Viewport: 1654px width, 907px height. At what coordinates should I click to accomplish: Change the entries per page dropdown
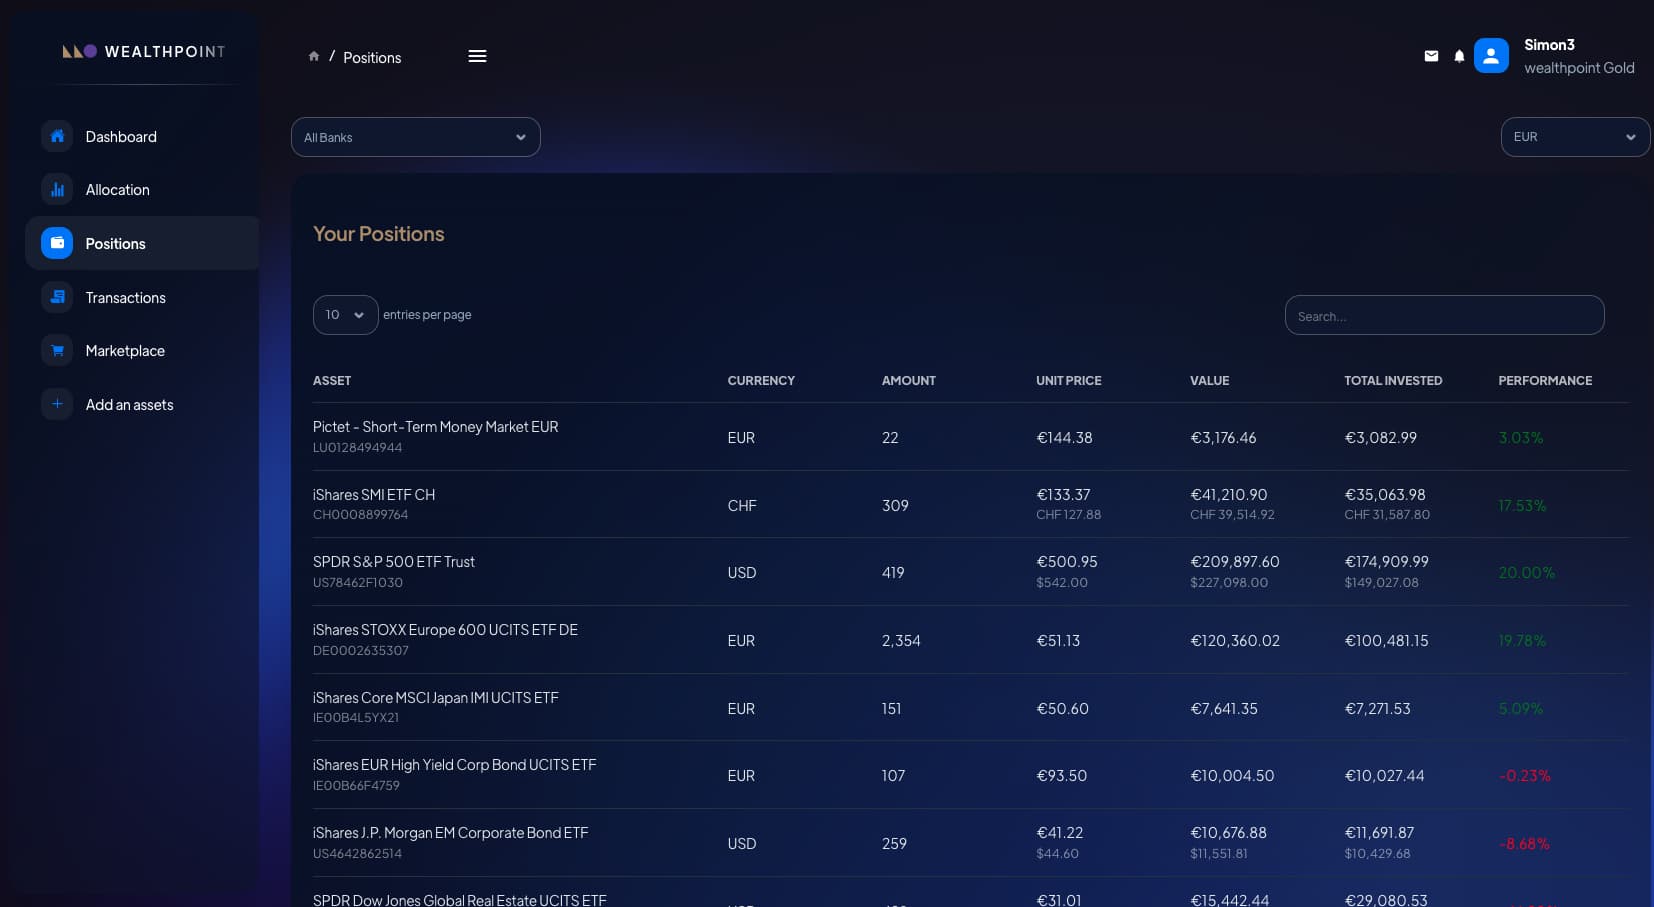345,315
